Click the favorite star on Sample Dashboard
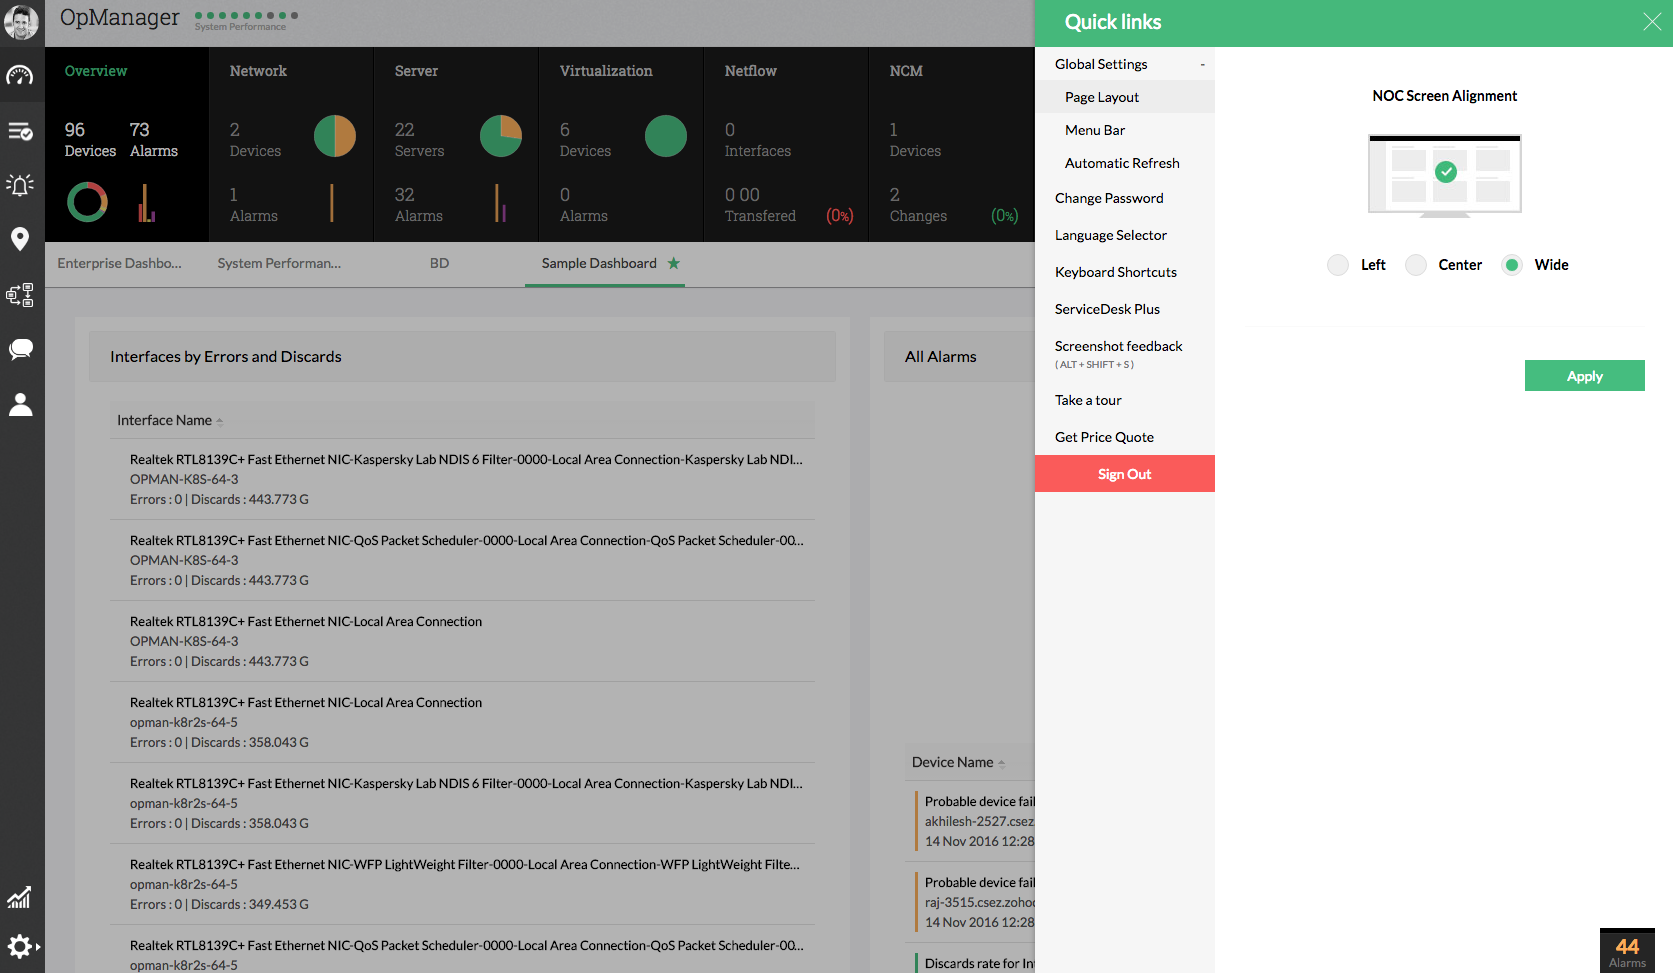This screenshot has height=973, width=1673. click(674, 263)
